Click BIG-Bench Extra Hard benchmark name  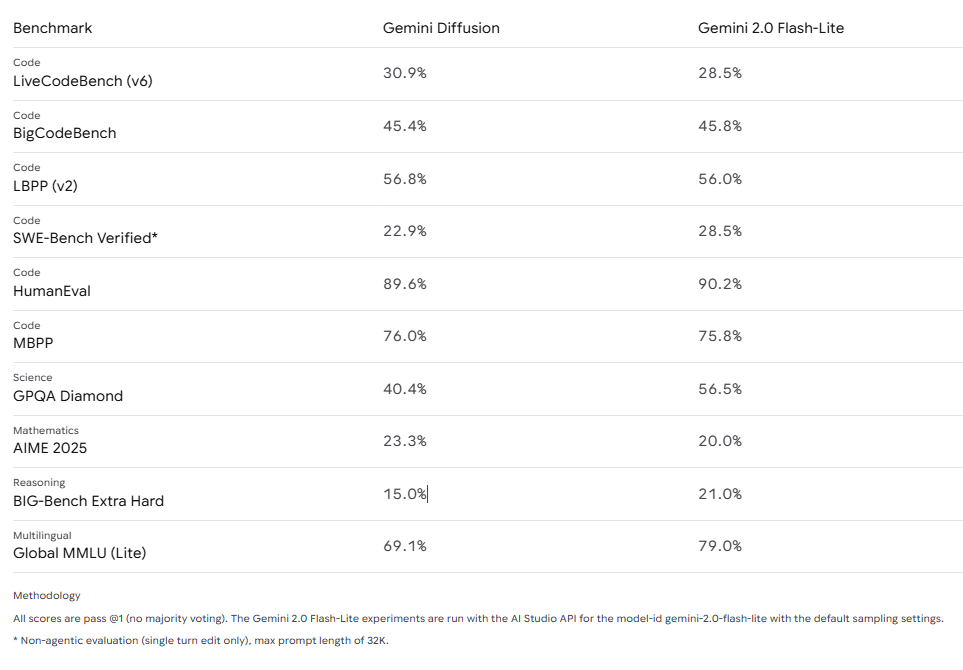coord(88,501)
